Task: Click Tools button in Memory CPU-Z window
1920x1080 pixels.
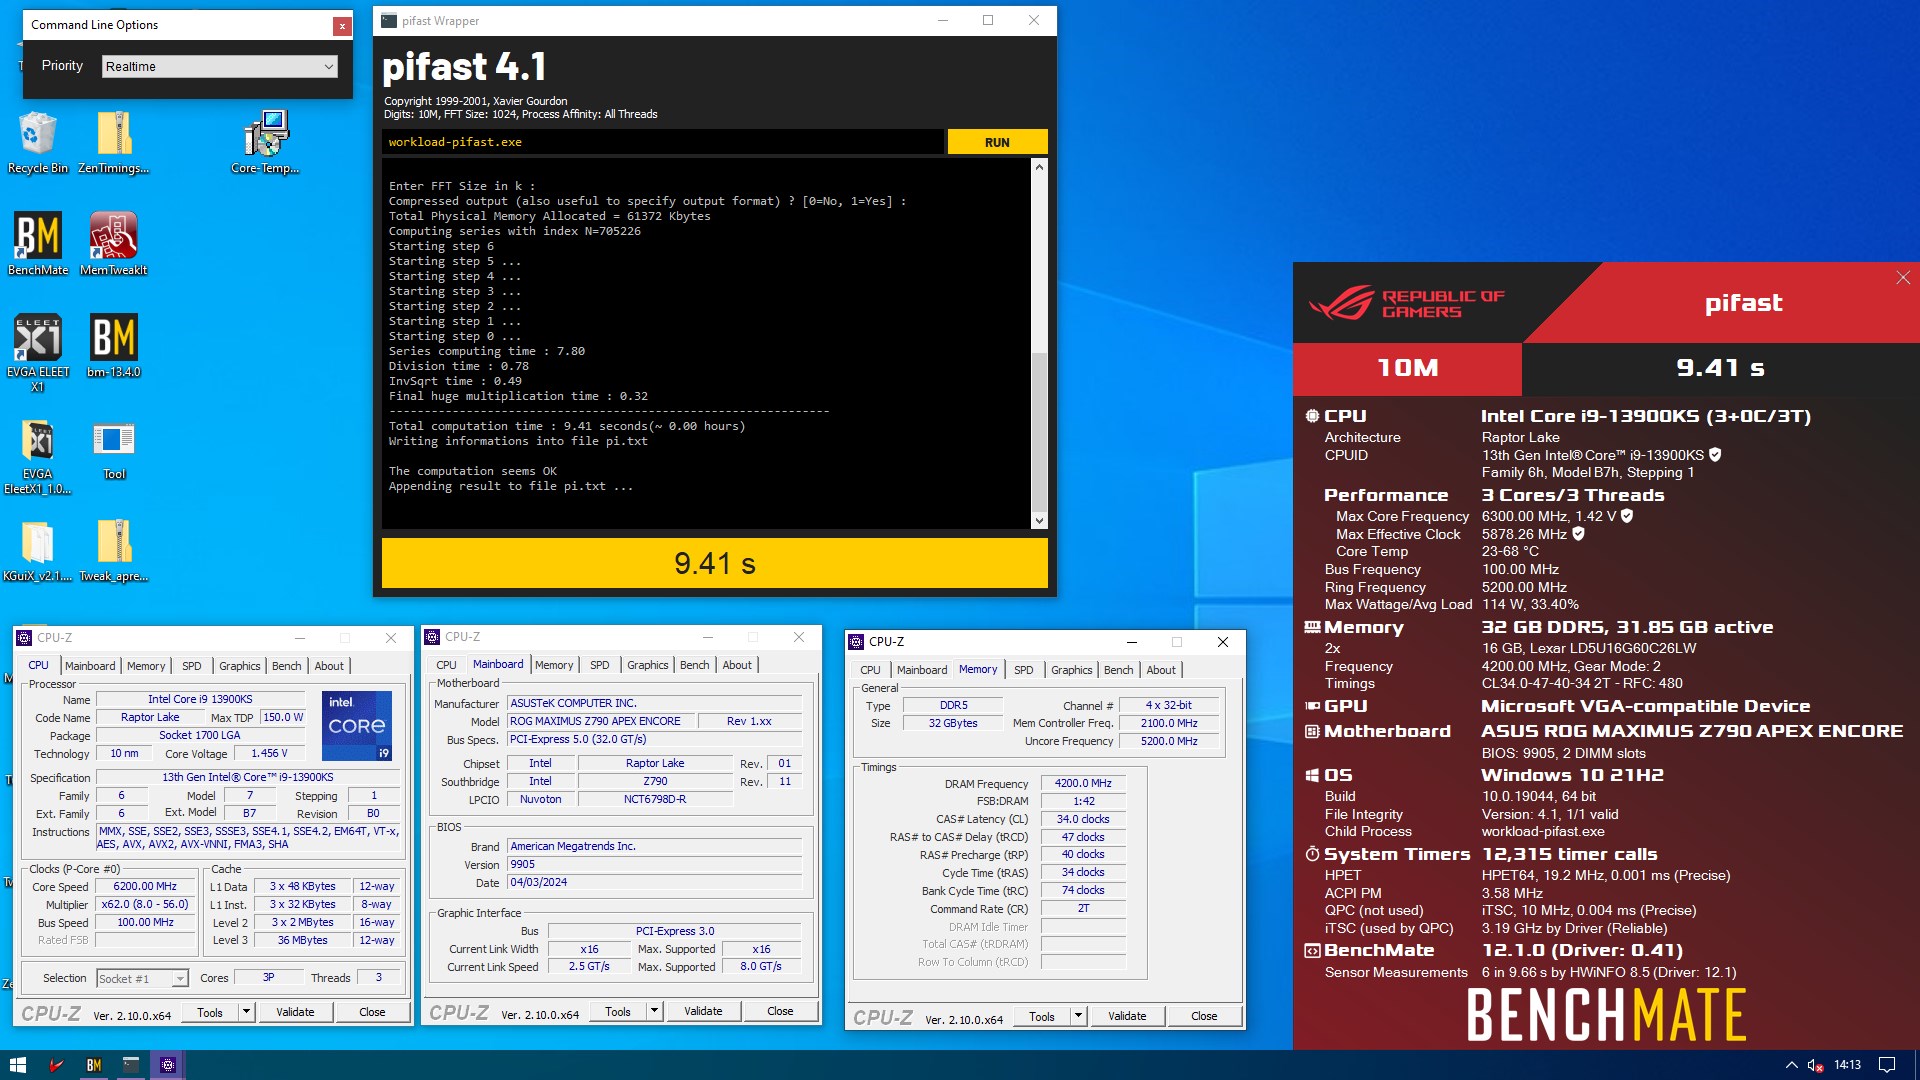Action: coord(1041,1016)
